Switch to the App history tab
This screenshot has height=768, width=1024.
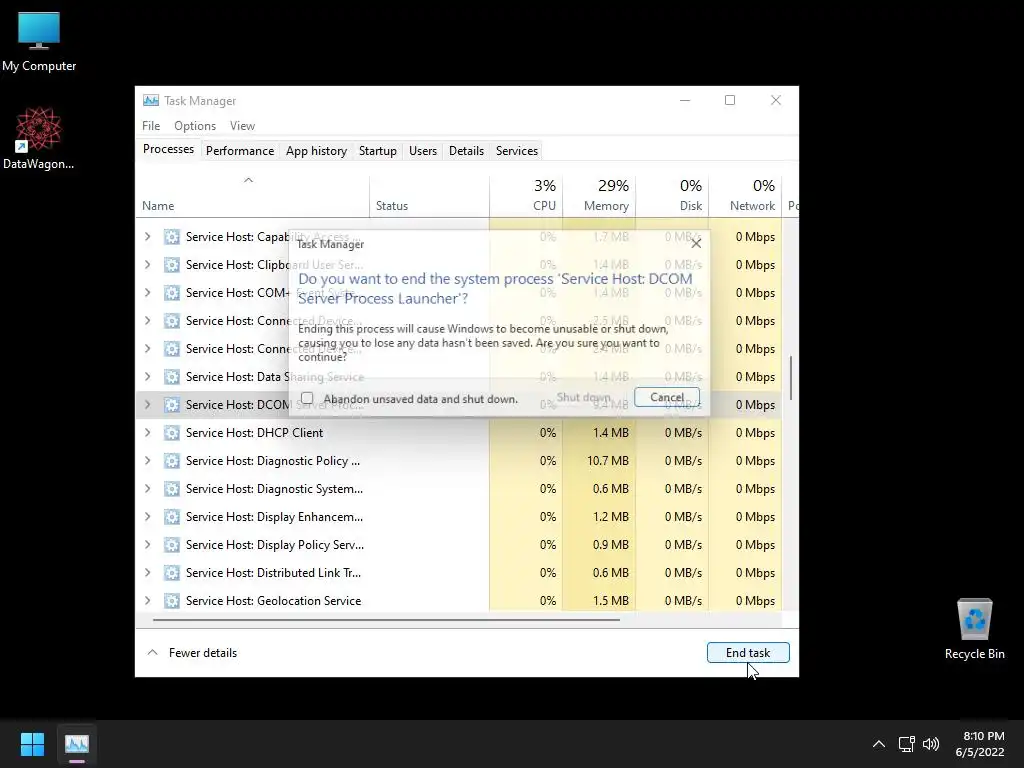316,151
